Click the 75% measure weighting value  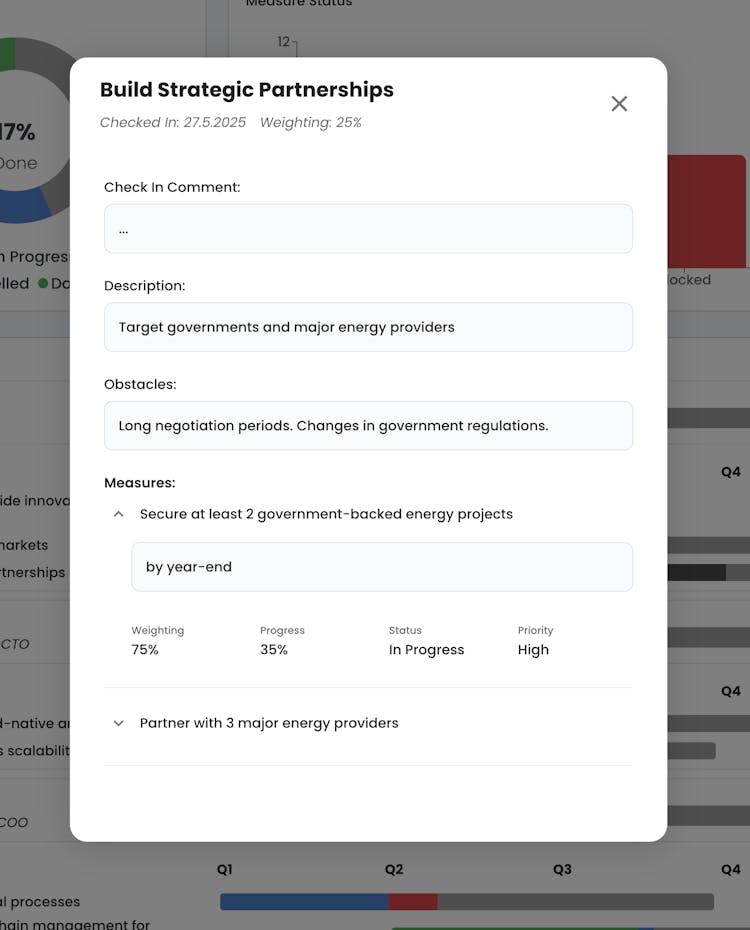tap(145, 650)
